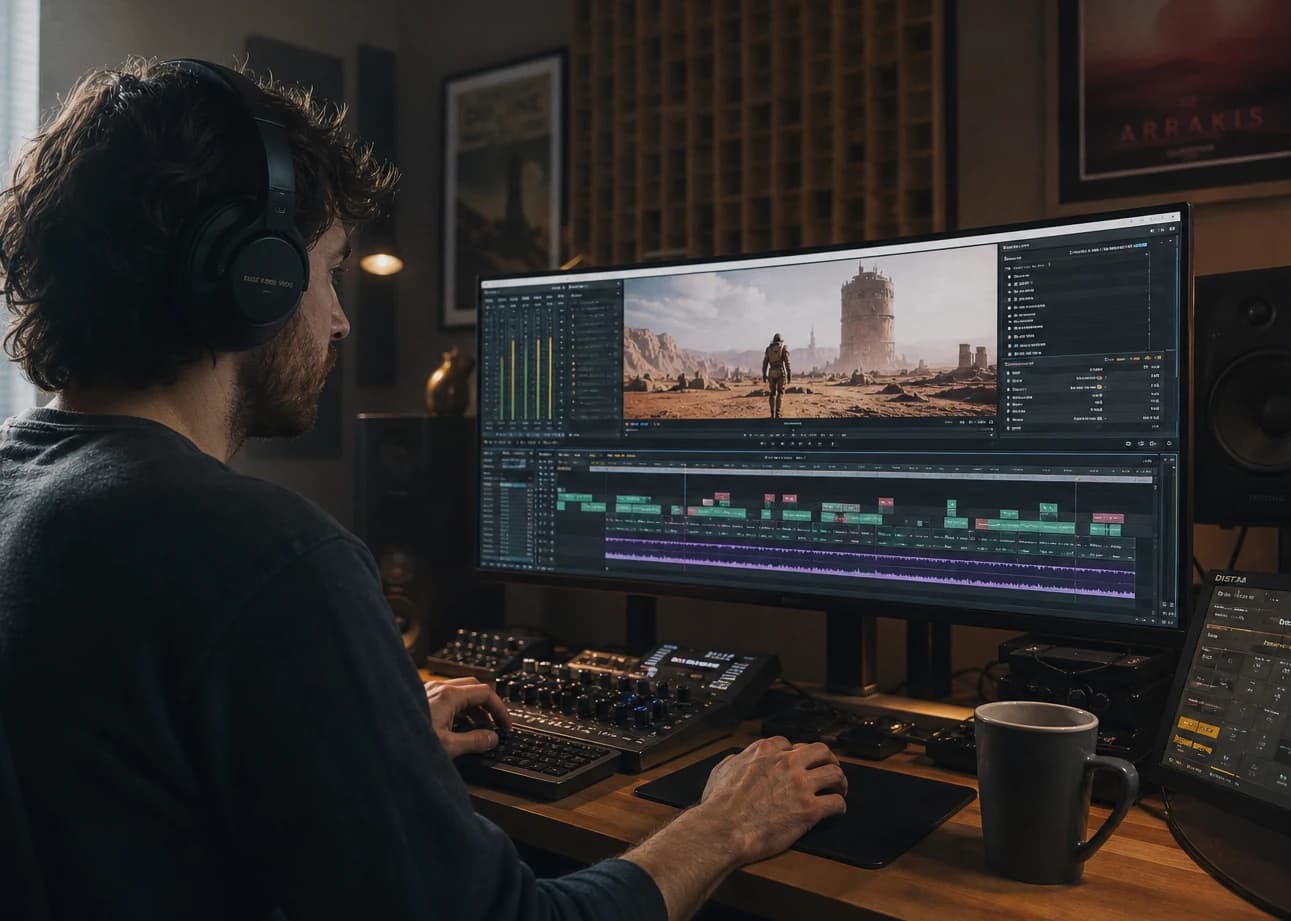The width and height of the screenshot is (1291, 921).
Task: Click the yellow marker on the timeline ruler
Action: (x=1077, y=479)
